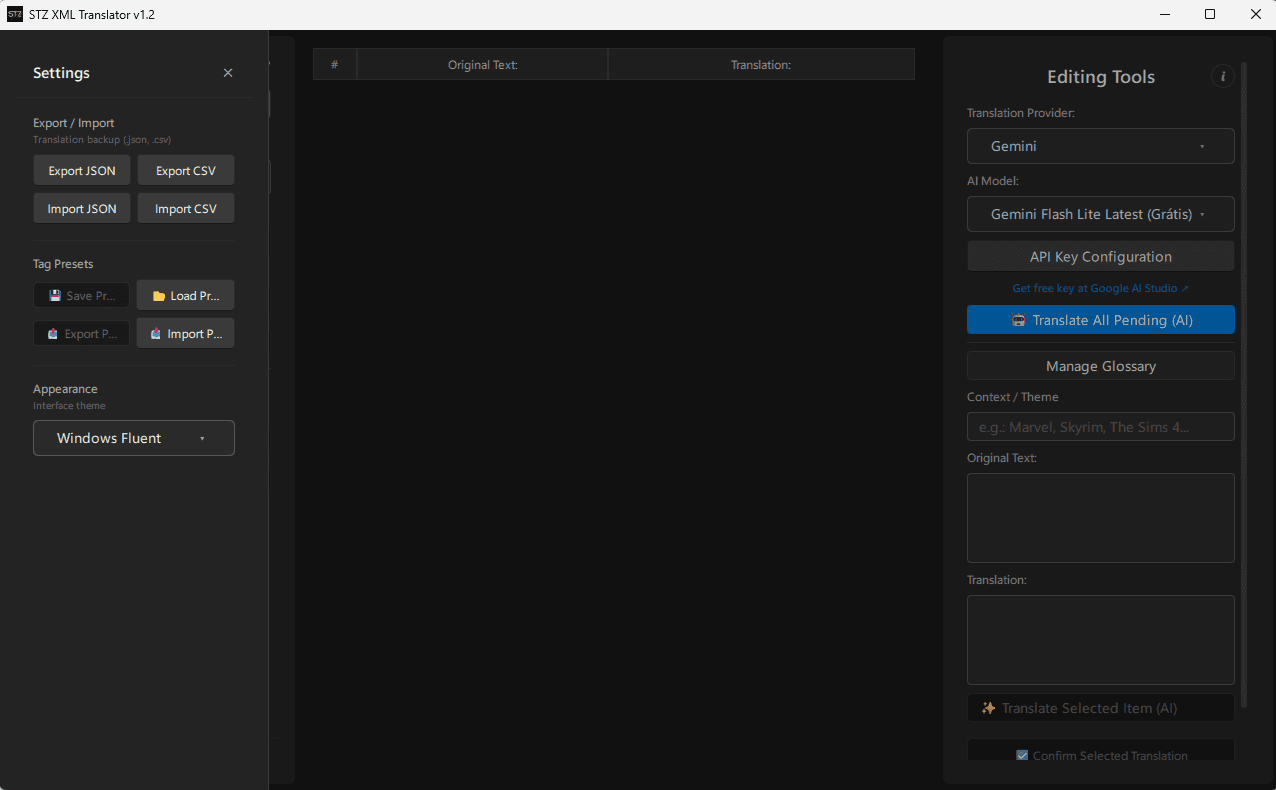The width and height of the screenshot is (1276, 790).
Task: Click the Import CSV button
Action: point(186,209)
